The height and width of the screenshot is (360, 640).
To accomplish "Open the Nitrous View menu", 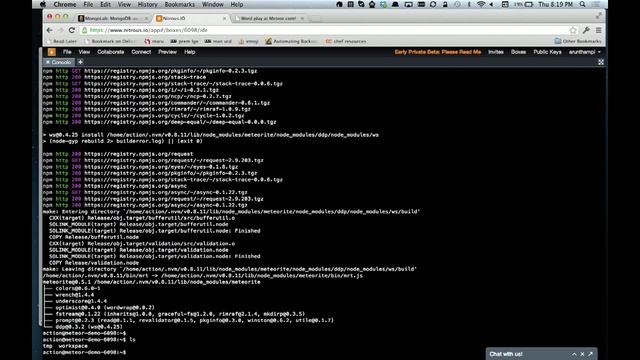I will (x=84, y=52).
